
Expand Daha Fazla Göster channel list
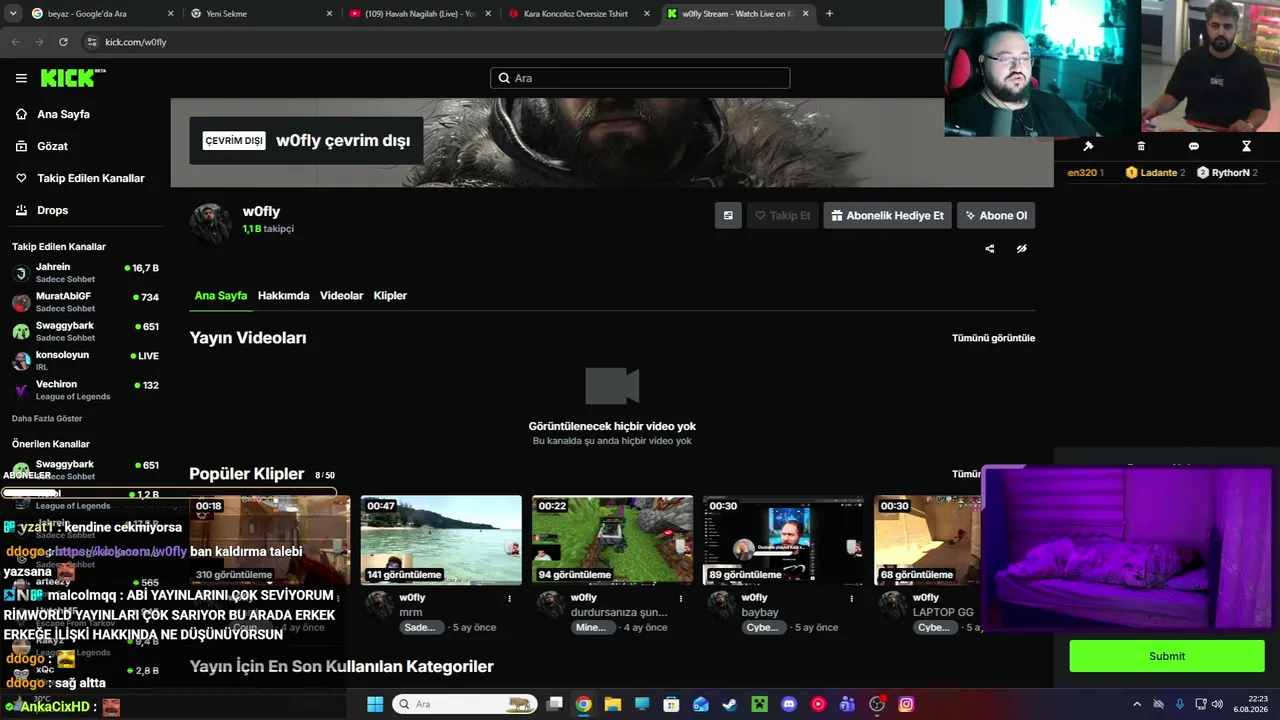click(47, 418)
